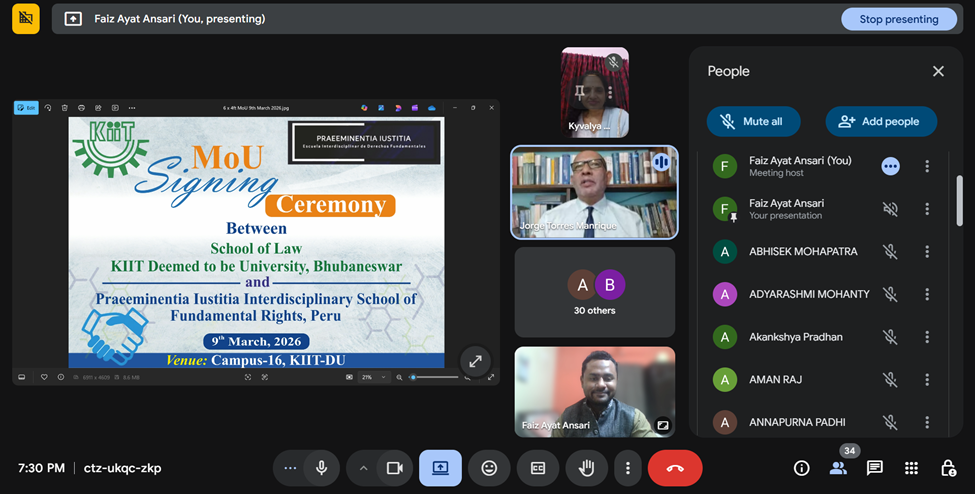Open the 21% zoom level dropdown
Screen dimensions: 975x494
click(374, 377)
